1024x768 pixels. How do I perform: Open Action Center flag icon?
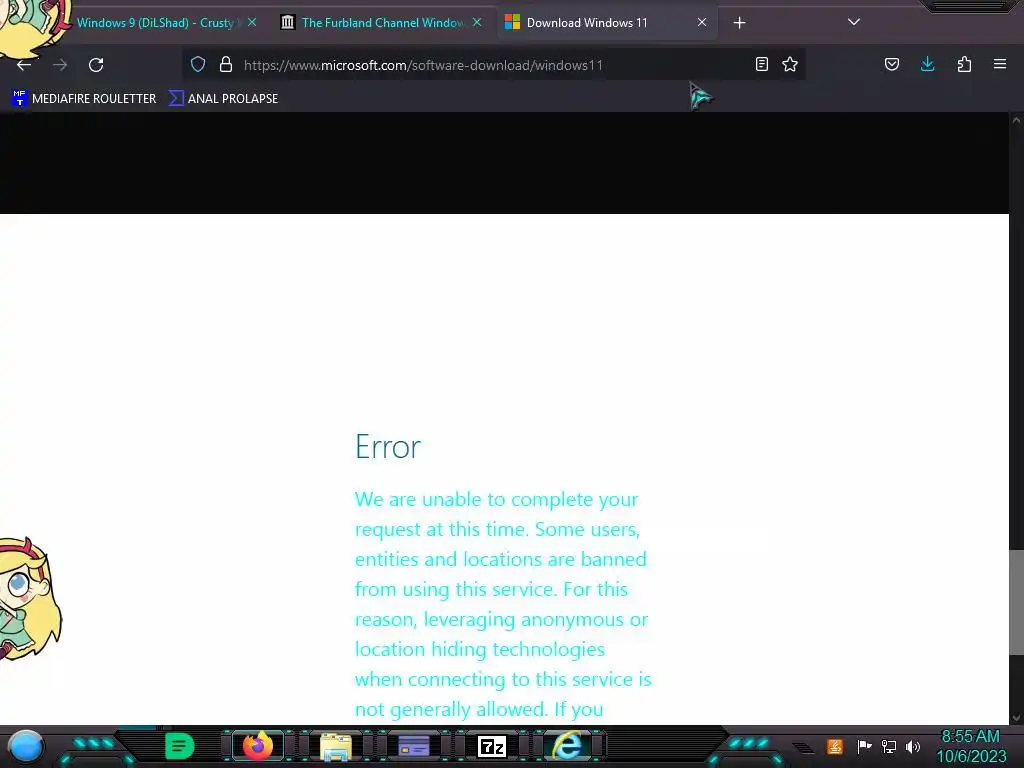point(864,746)
